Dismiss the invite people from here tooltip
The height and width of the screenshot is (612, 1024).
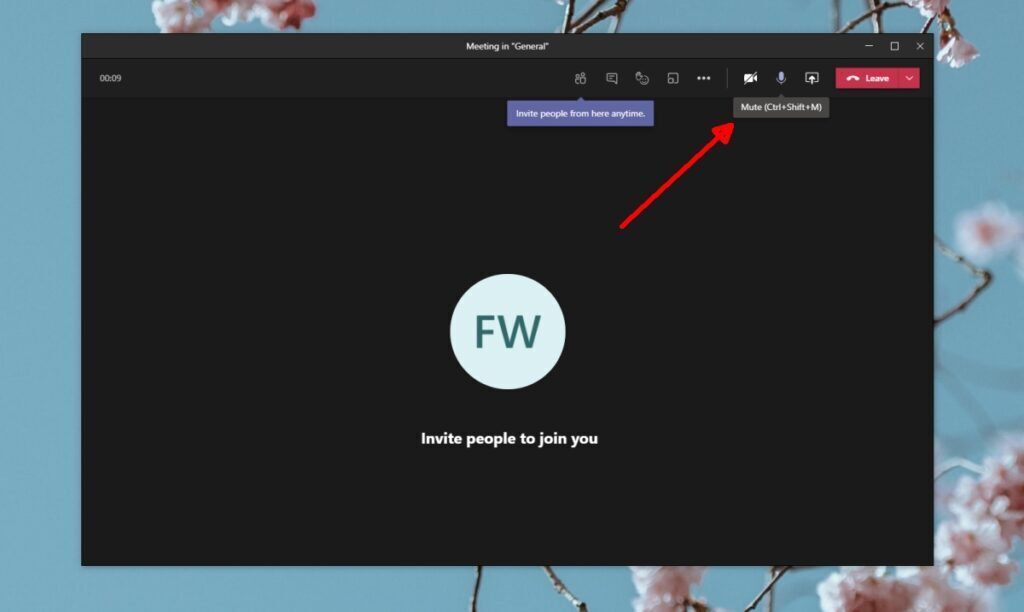pos(580,114)
